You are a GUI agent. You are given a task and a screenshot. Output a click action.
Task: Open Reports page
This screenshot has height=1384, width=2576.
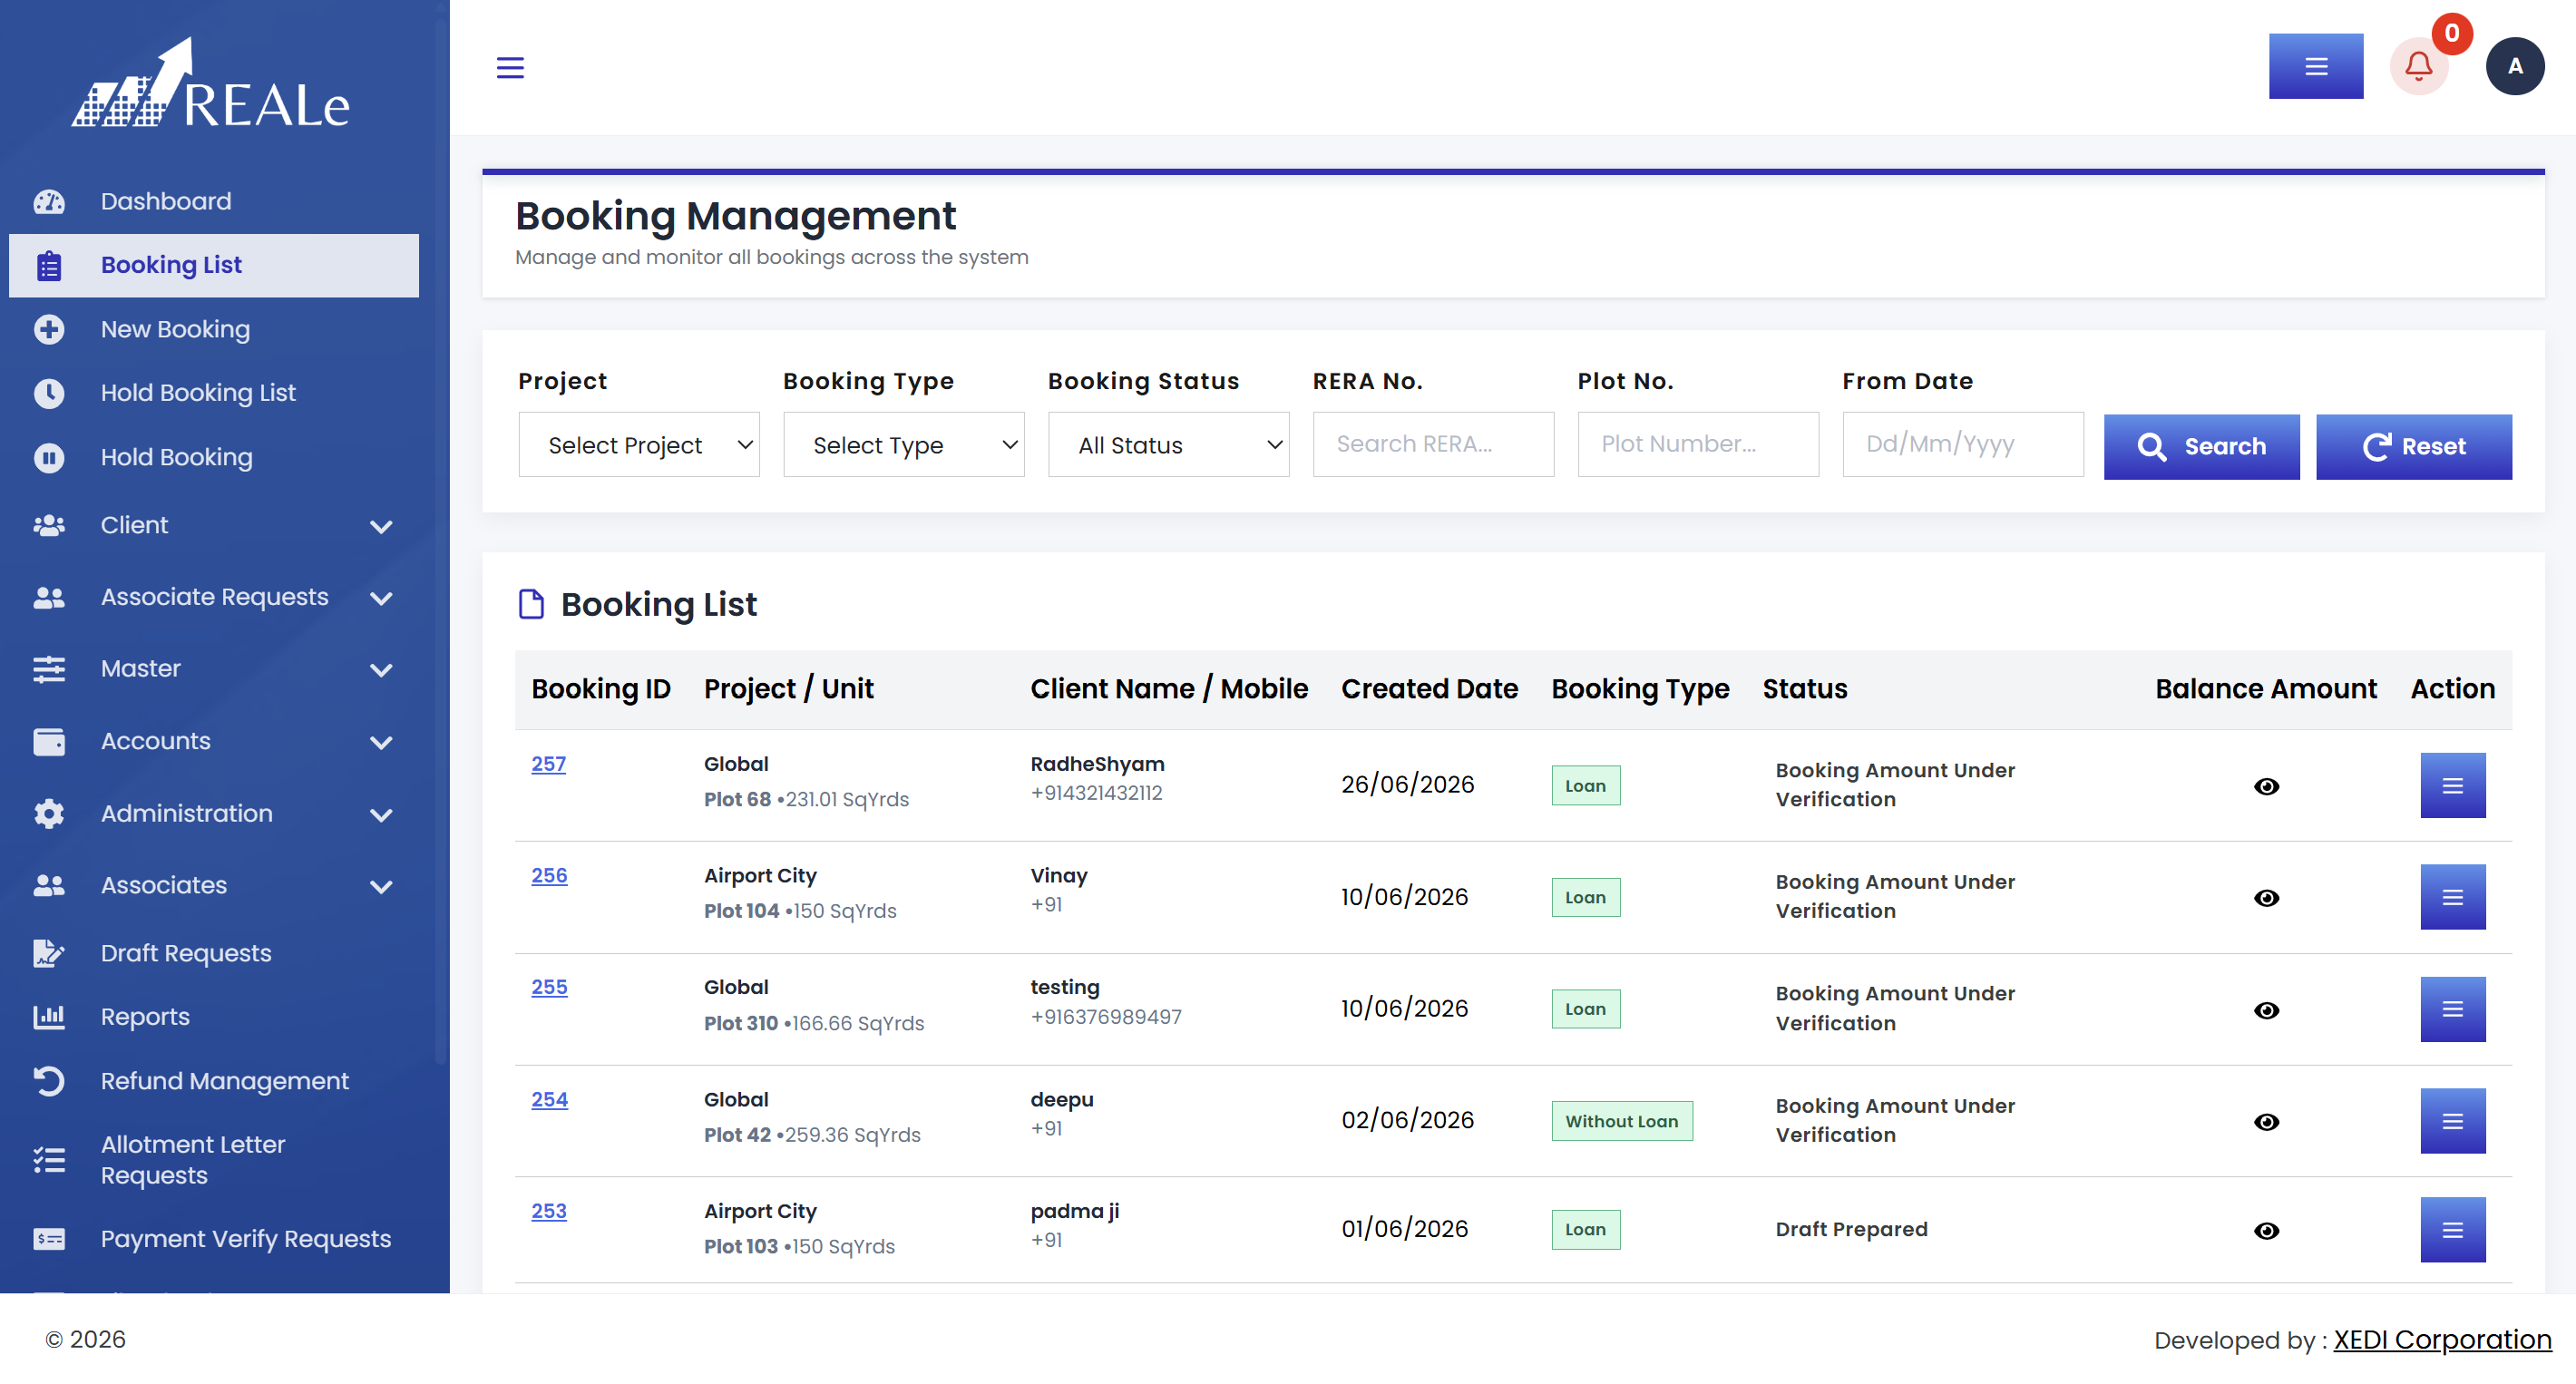[214, 1017]
